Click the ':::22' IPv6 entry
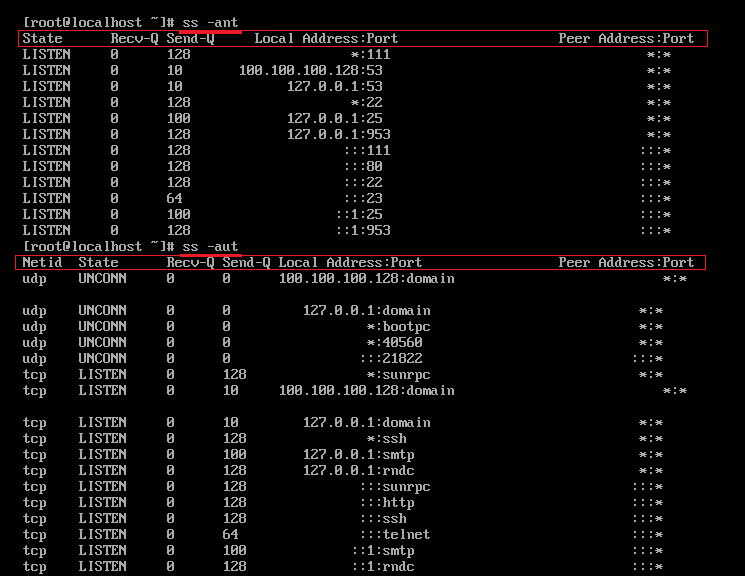This screenshot has height=576, width=745. [x=363, y=182]
